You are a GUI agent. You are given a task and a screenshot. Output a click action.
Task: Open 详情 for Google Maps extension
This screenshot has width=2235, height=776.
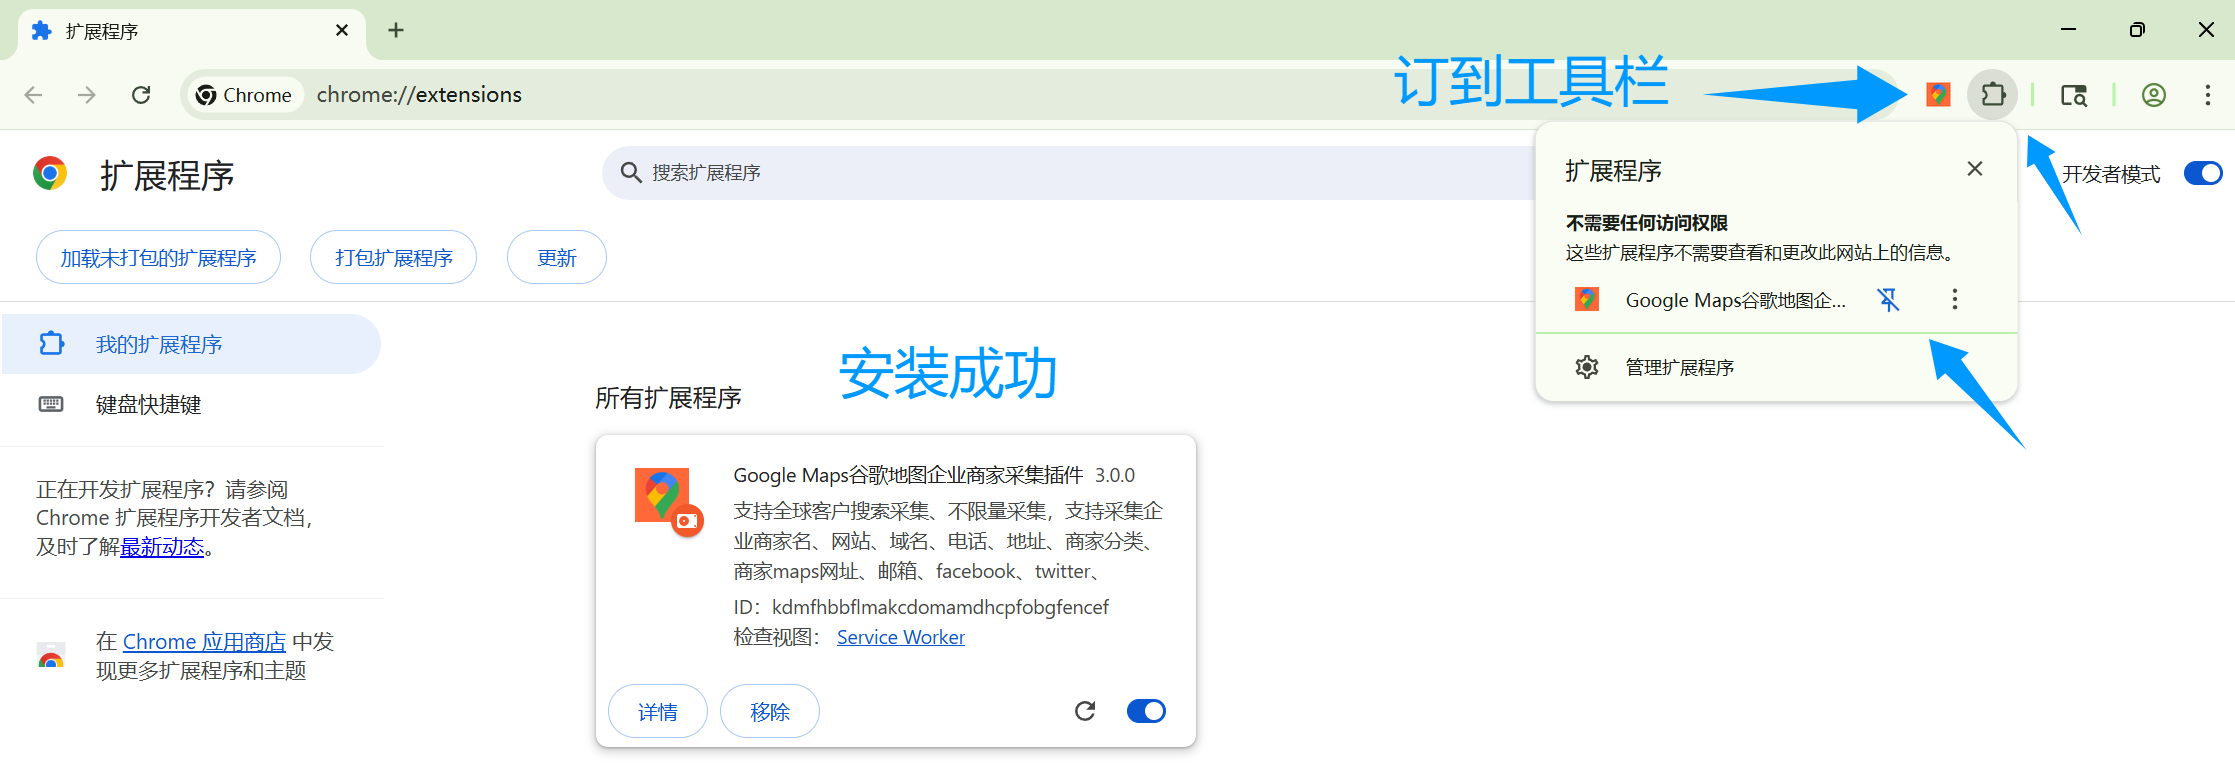click(x=658, y=711)
